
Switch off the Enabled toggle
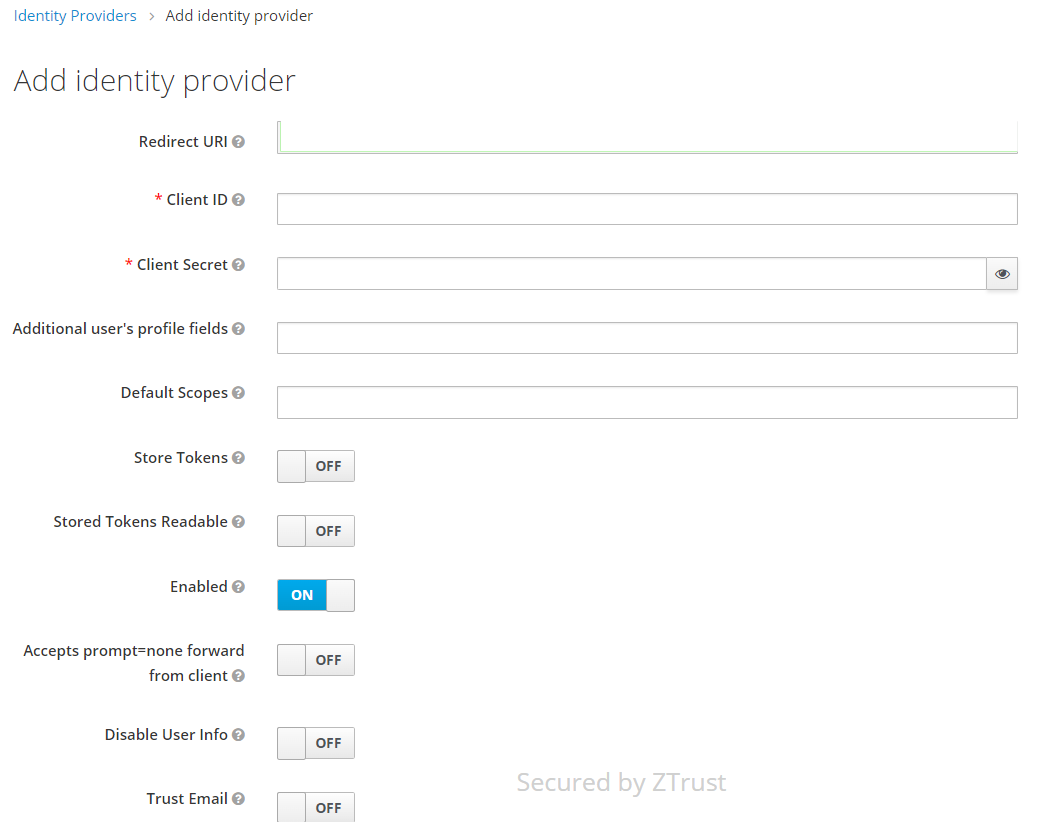coord(316,595)
